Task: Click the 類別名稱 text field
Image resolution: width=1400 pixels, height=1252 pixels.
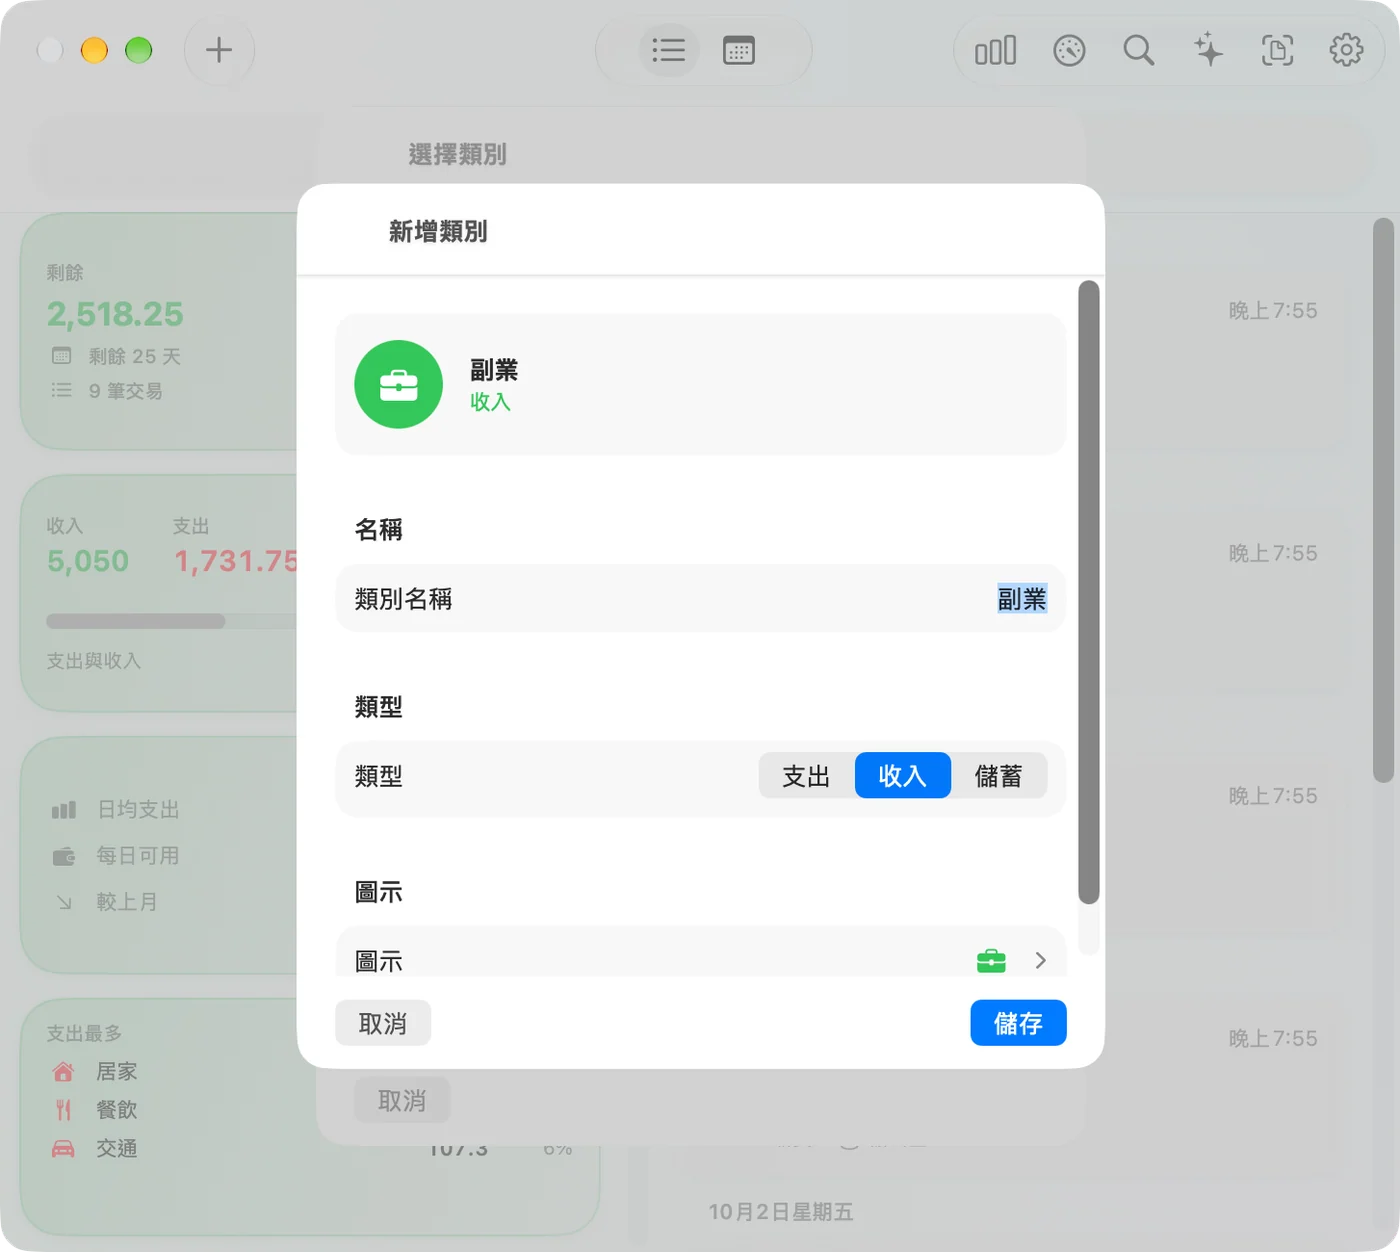Action: [700, 598]
